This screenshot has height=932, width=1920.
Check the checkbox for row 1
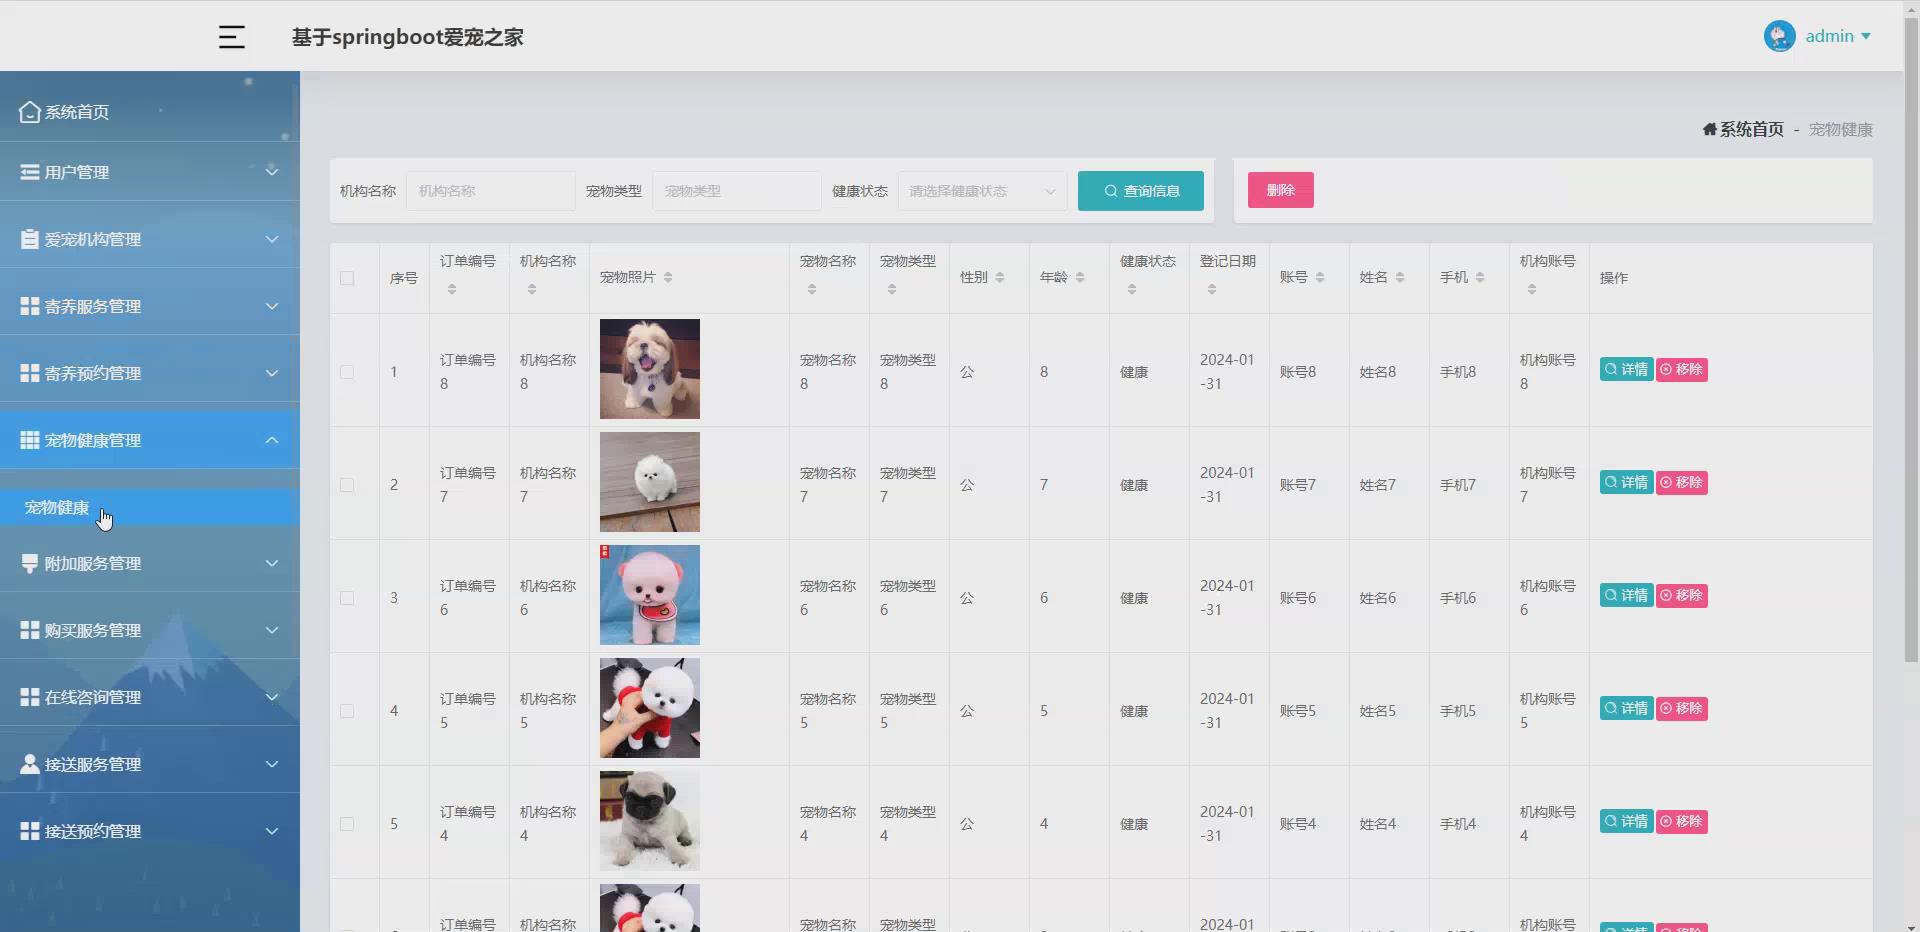click(x=347, y=372)
